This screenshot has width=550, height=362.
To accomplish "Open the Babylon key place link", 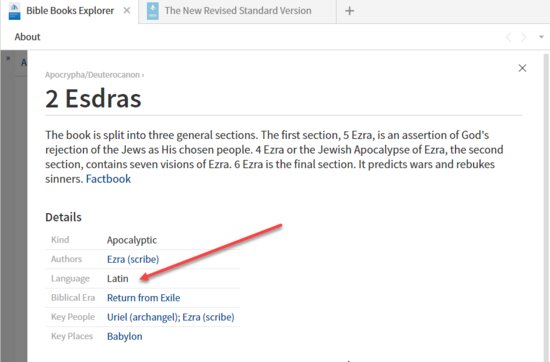I will point(125,336).
